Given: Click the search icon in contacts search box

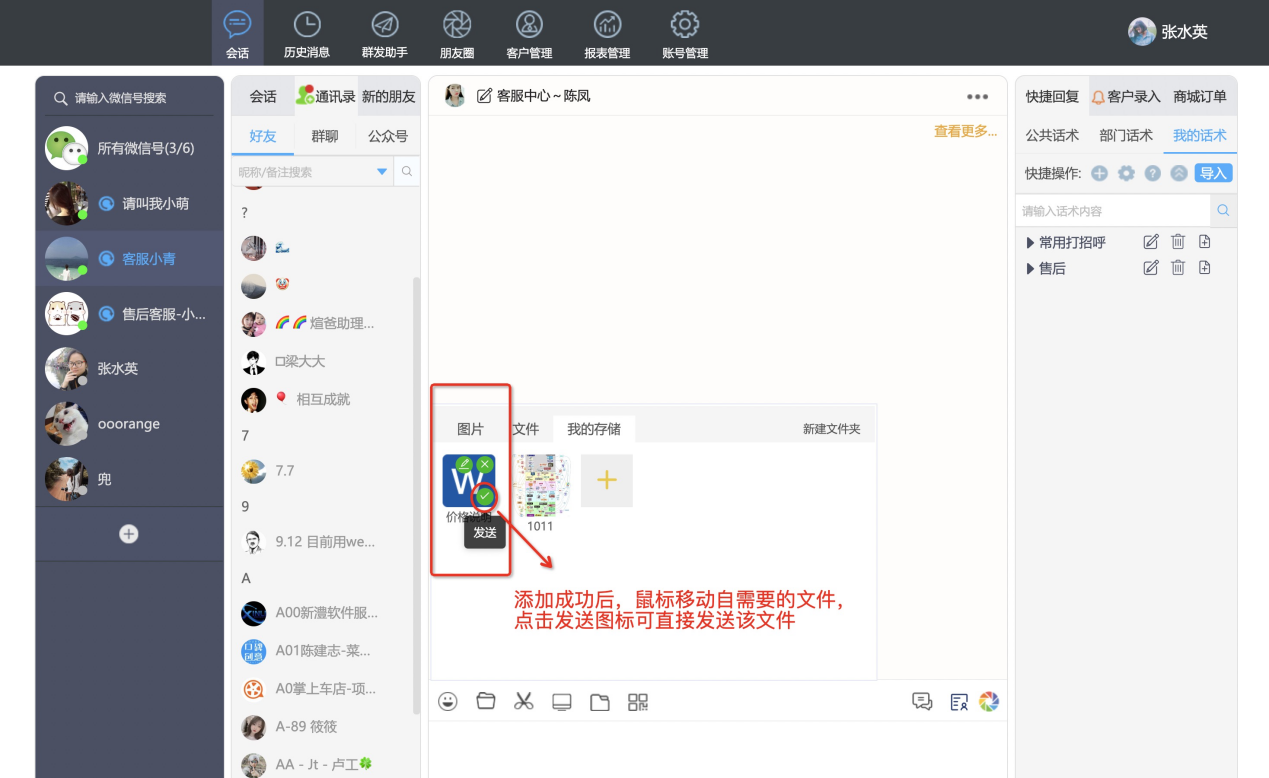Looking at the screenshot, I should coord(407,172).
